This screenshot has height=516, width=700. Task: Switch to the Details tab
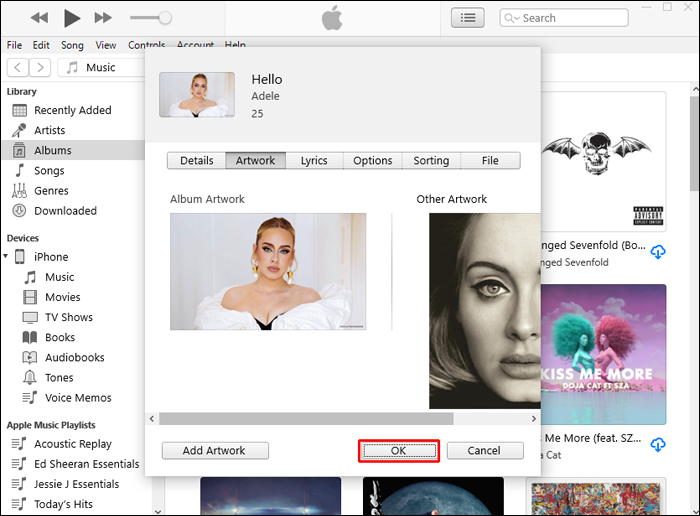pos(196,161)
